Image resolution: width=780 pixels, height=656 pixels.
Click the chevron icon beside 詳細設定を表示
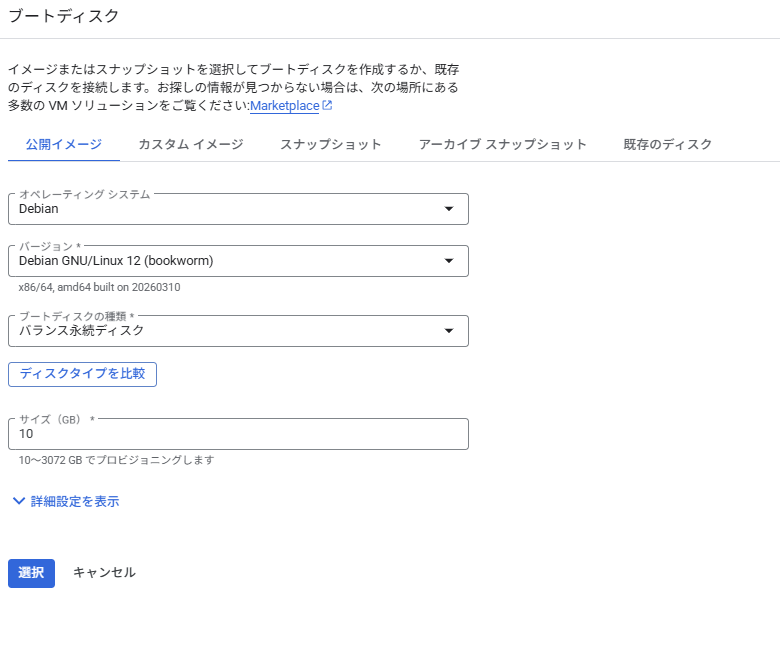coord(18,501)
